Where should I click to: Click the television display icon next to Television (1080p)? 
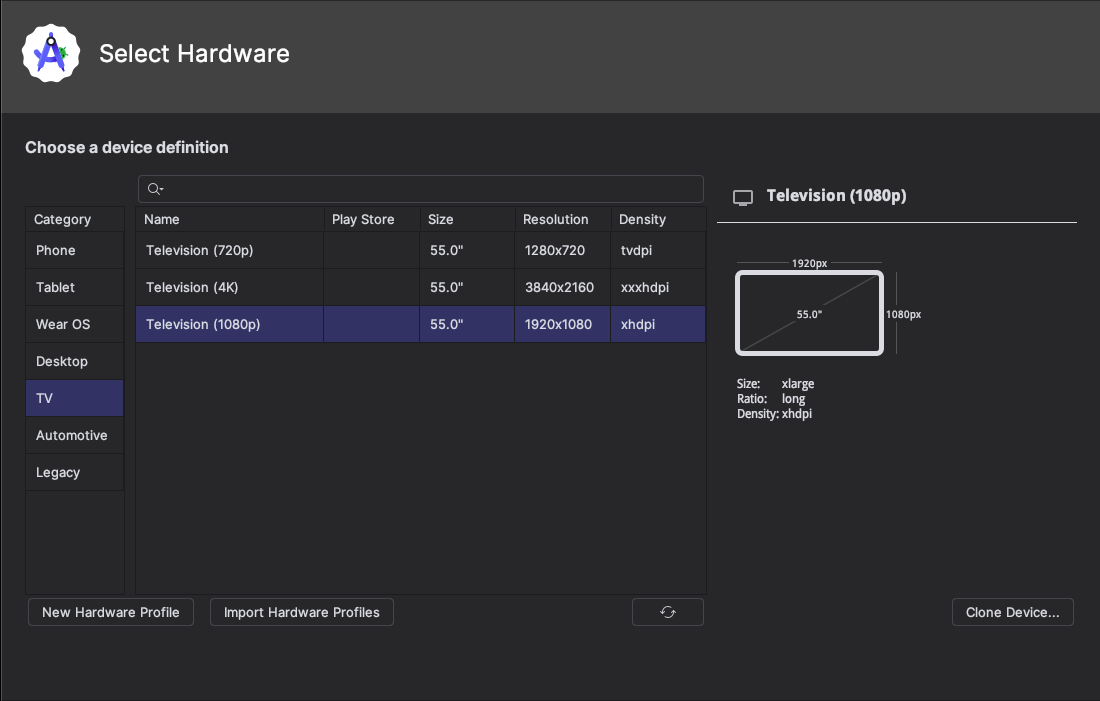(x=742, y=196)
